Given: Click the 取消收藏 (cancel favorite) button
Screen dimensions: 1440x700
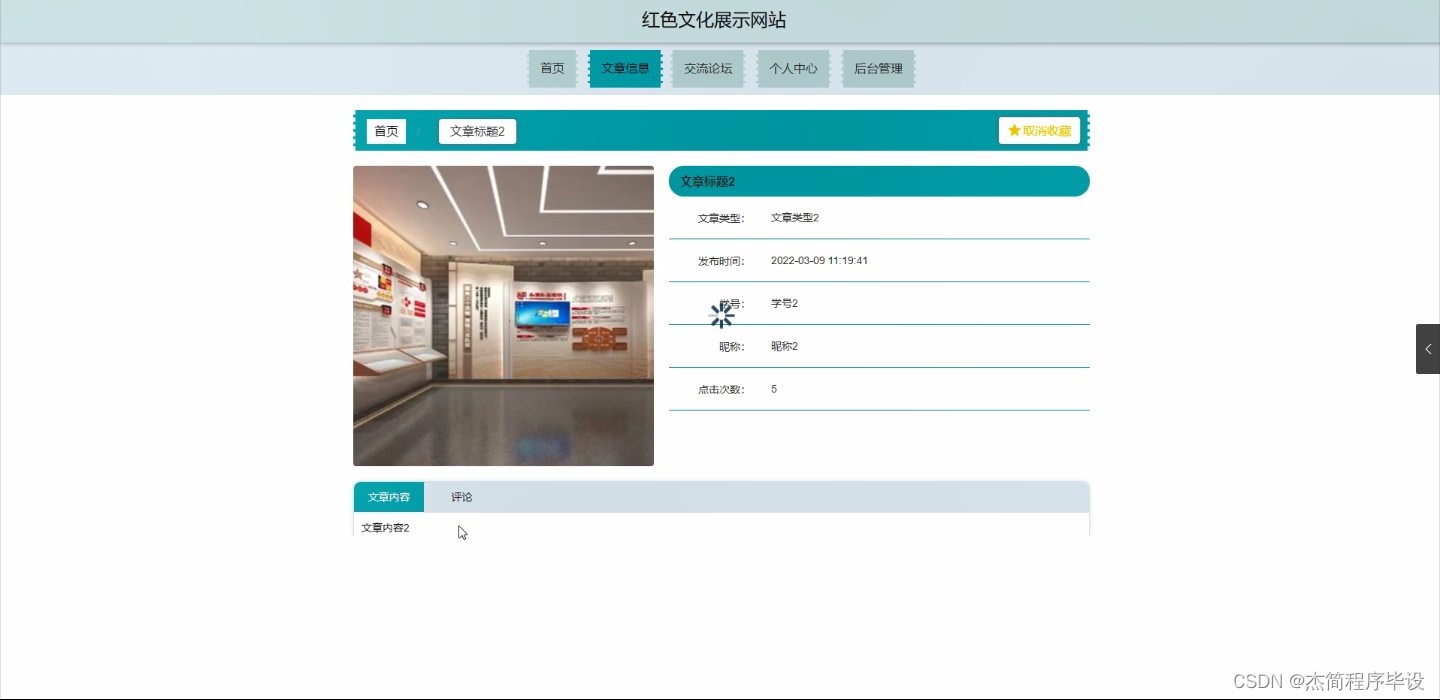Looking at the screenshot, I should click(1040, 130).
